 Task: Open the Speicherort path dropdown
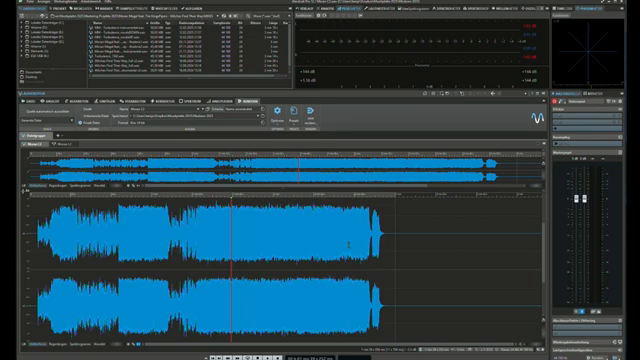click(258, 116)
